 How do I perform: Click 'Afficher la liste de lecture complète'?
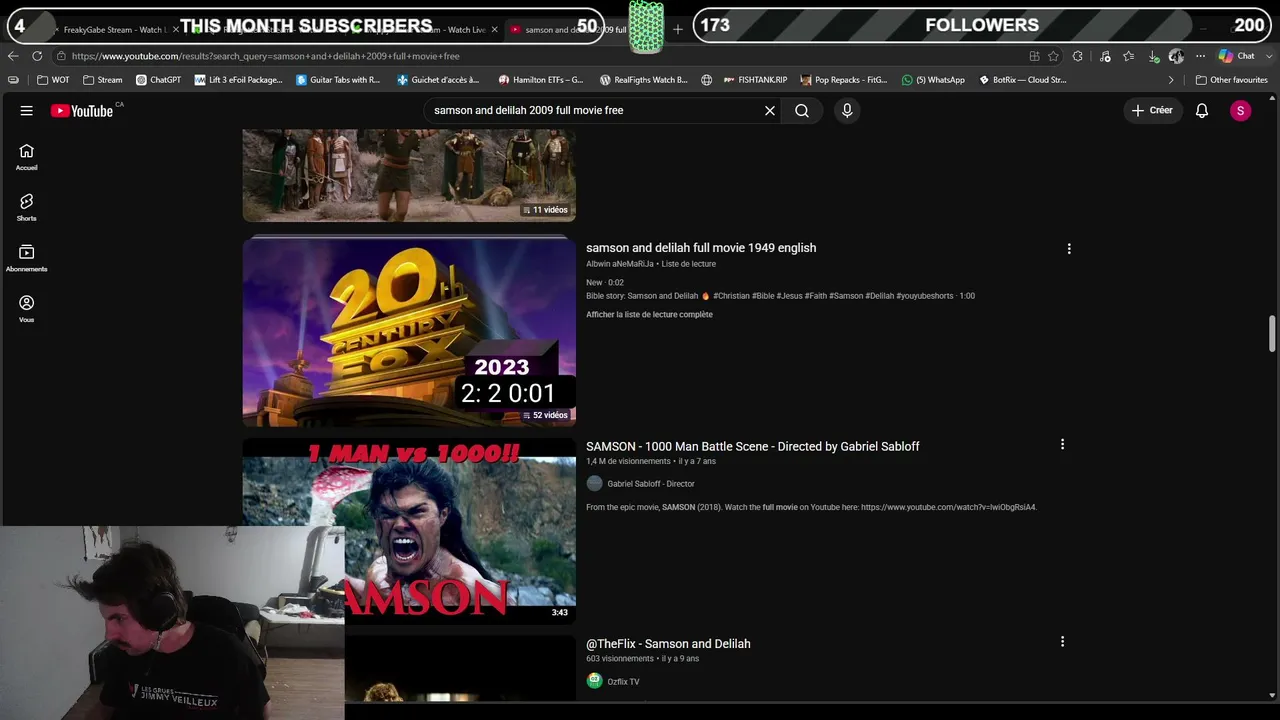tap(649, 315)
